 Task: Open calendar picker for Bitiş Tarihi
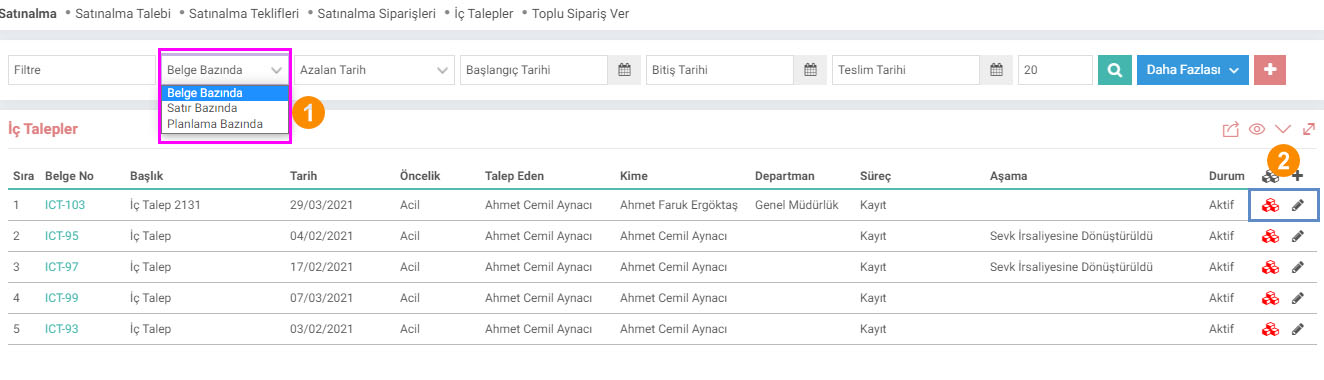click(x=810, y=70)
